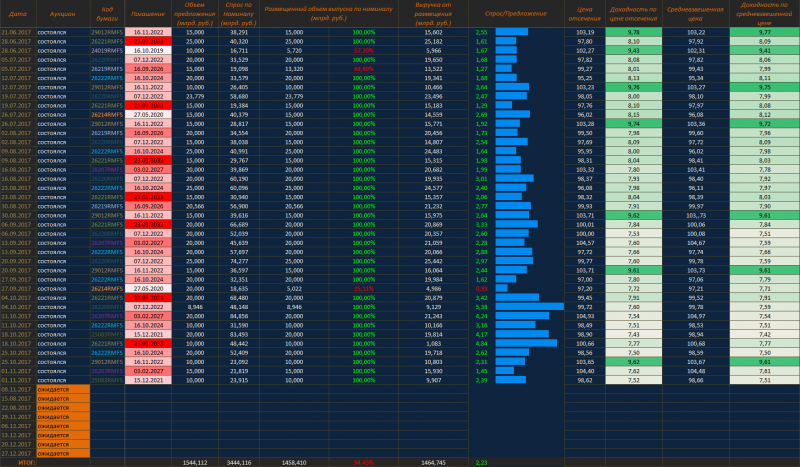
Task: Click the Цена отсечения header
Action: pos(586,14)
